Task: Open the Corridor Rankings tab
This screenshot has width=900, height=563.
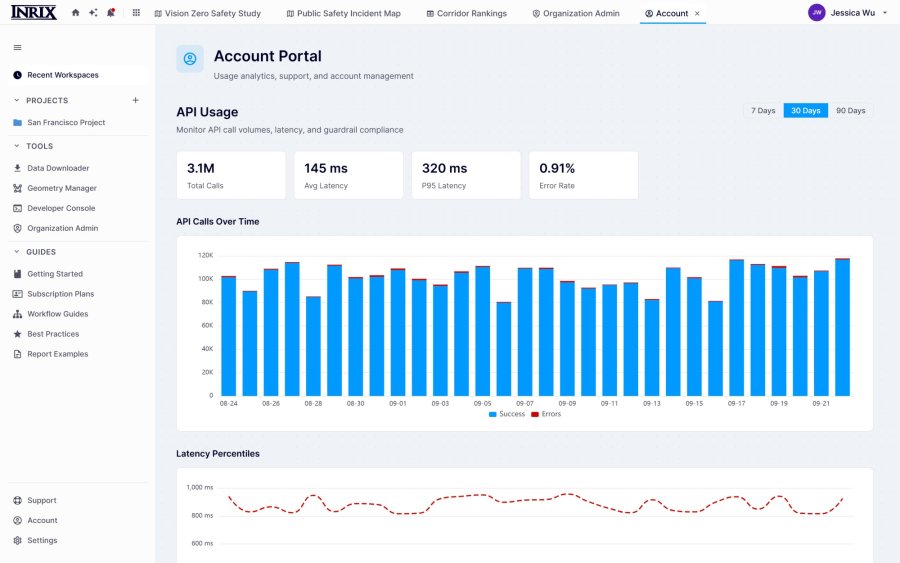Action: click(466, 13)
